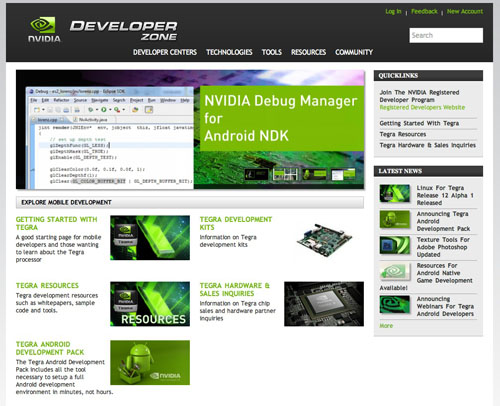This screenshot has width=500, height=406.
Task: Click the Texture Tools Photoshop news icon
Action: (395, 245)
